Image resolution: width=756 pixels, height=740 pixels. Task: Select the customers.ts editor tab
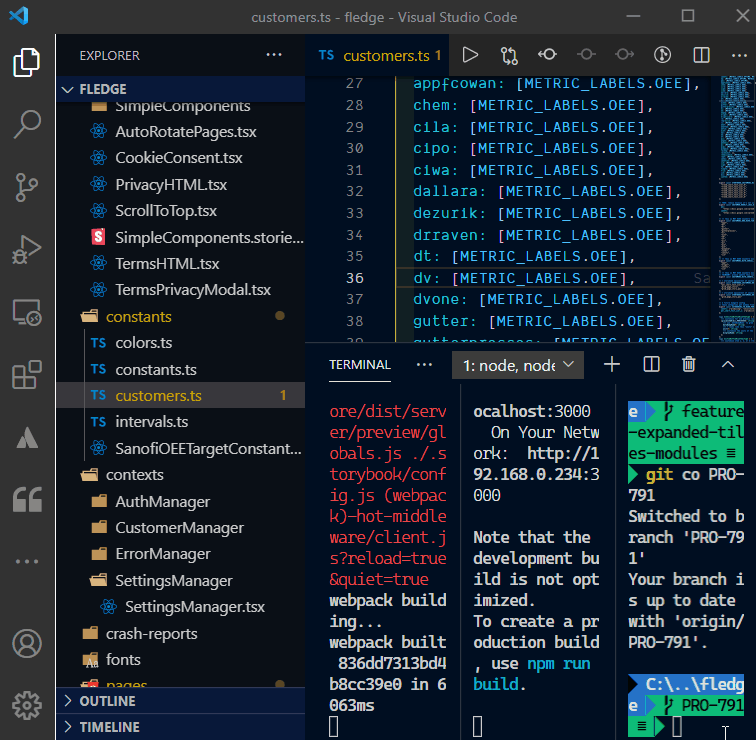(378, 55)
